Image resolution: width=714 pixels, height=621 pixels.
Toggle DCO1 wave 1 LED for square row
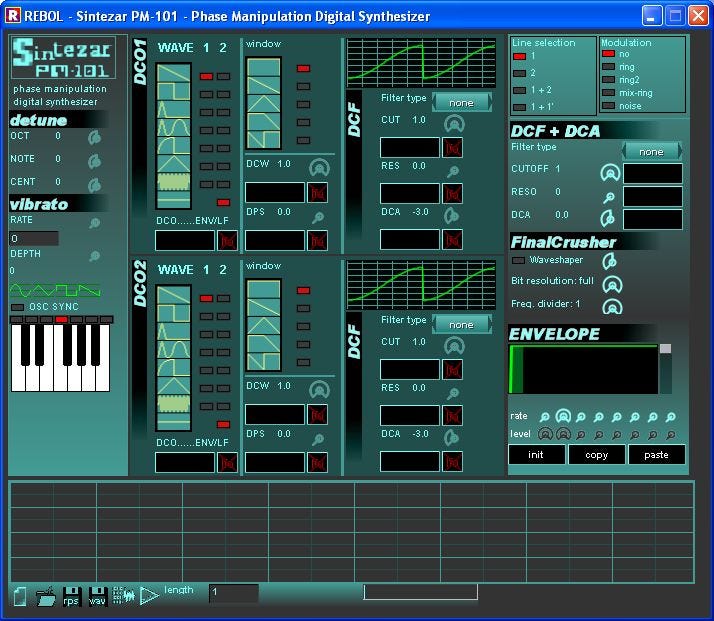tap(206, 95)
